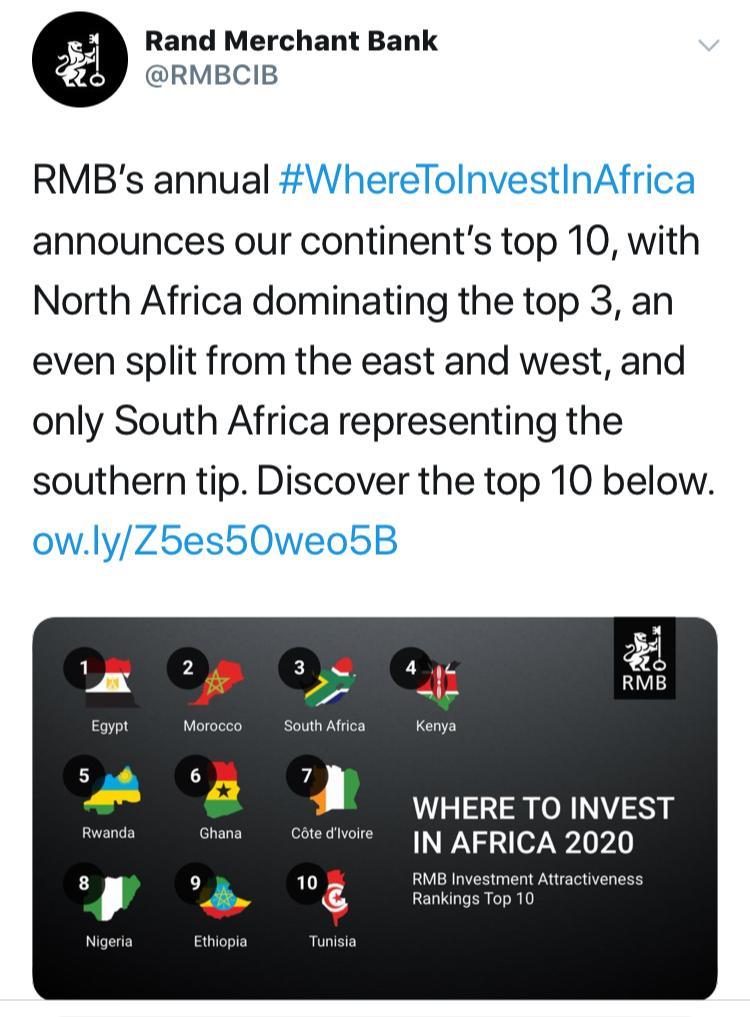The image size is (750, 1017).
Task: Tap the Rand Merchant Bank name
Action: pyautogui.click(x=291, y=41)
